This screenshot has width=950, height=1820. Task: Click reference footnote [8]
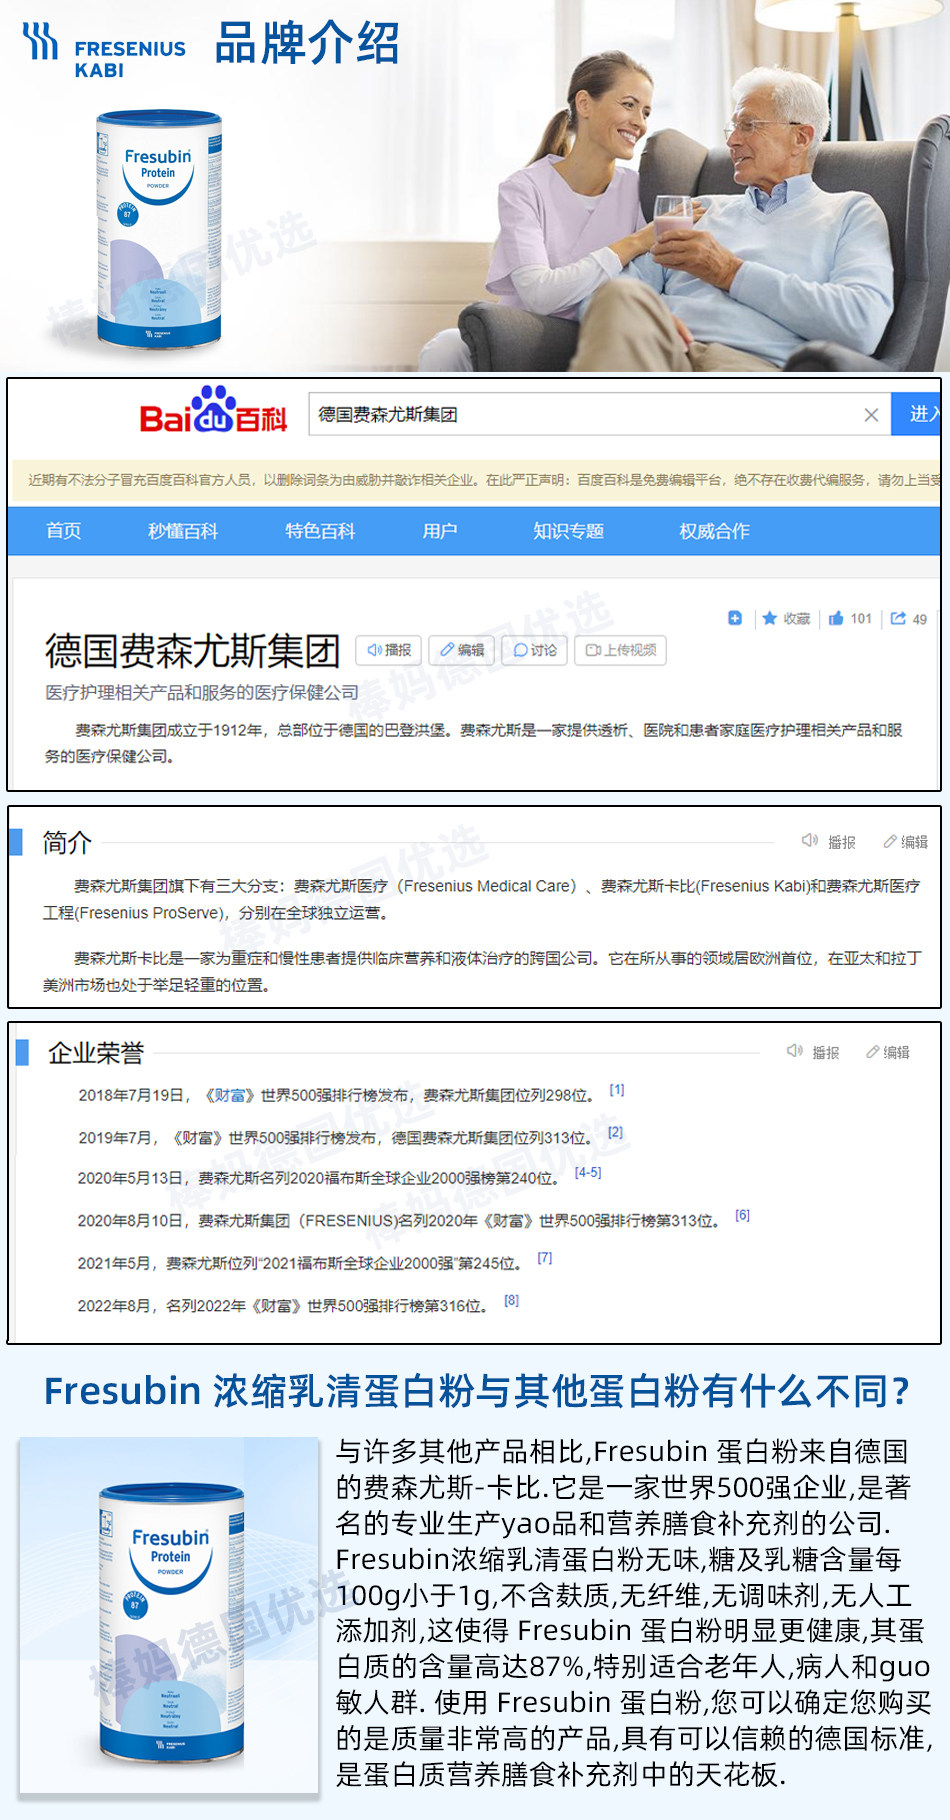[512, 1300]
